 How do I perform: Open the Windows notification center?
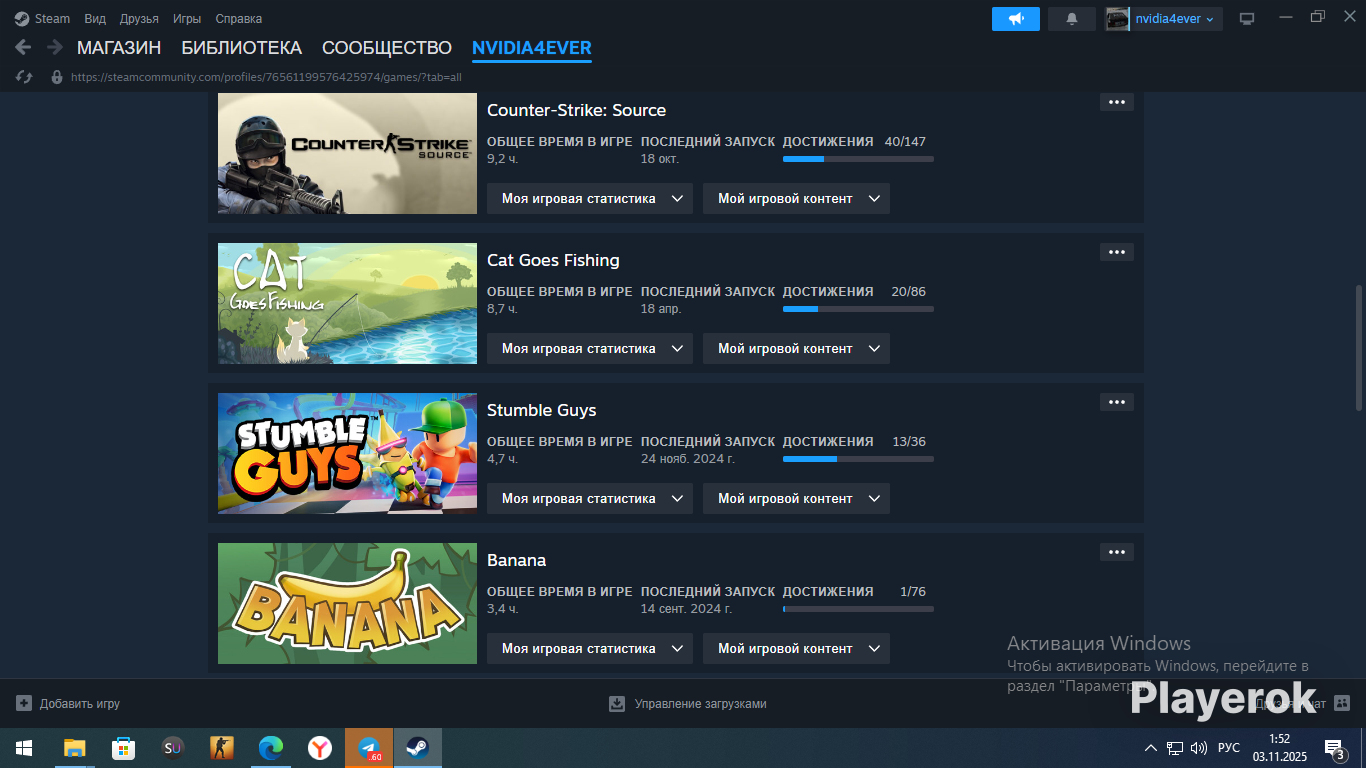(x=1334, y=748)
